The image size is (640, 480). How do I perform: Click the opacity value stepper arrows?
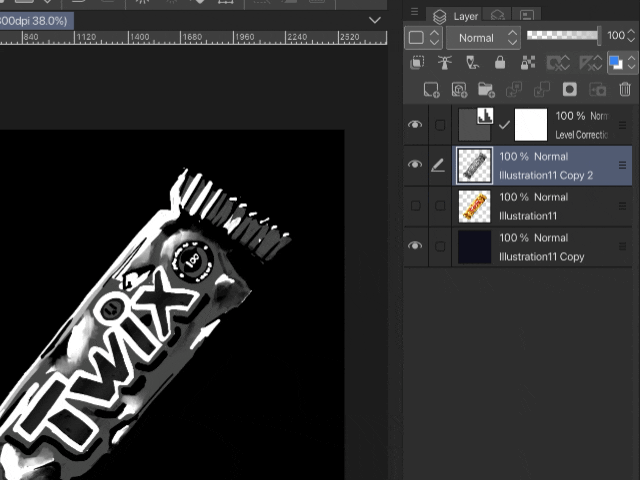coord(631,36)
